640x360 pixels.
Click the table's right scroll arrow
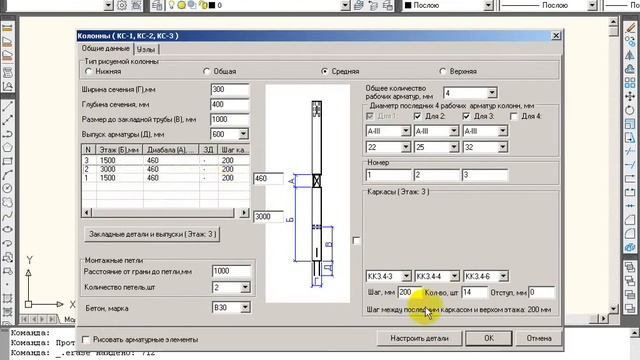(x=244, y=213)
